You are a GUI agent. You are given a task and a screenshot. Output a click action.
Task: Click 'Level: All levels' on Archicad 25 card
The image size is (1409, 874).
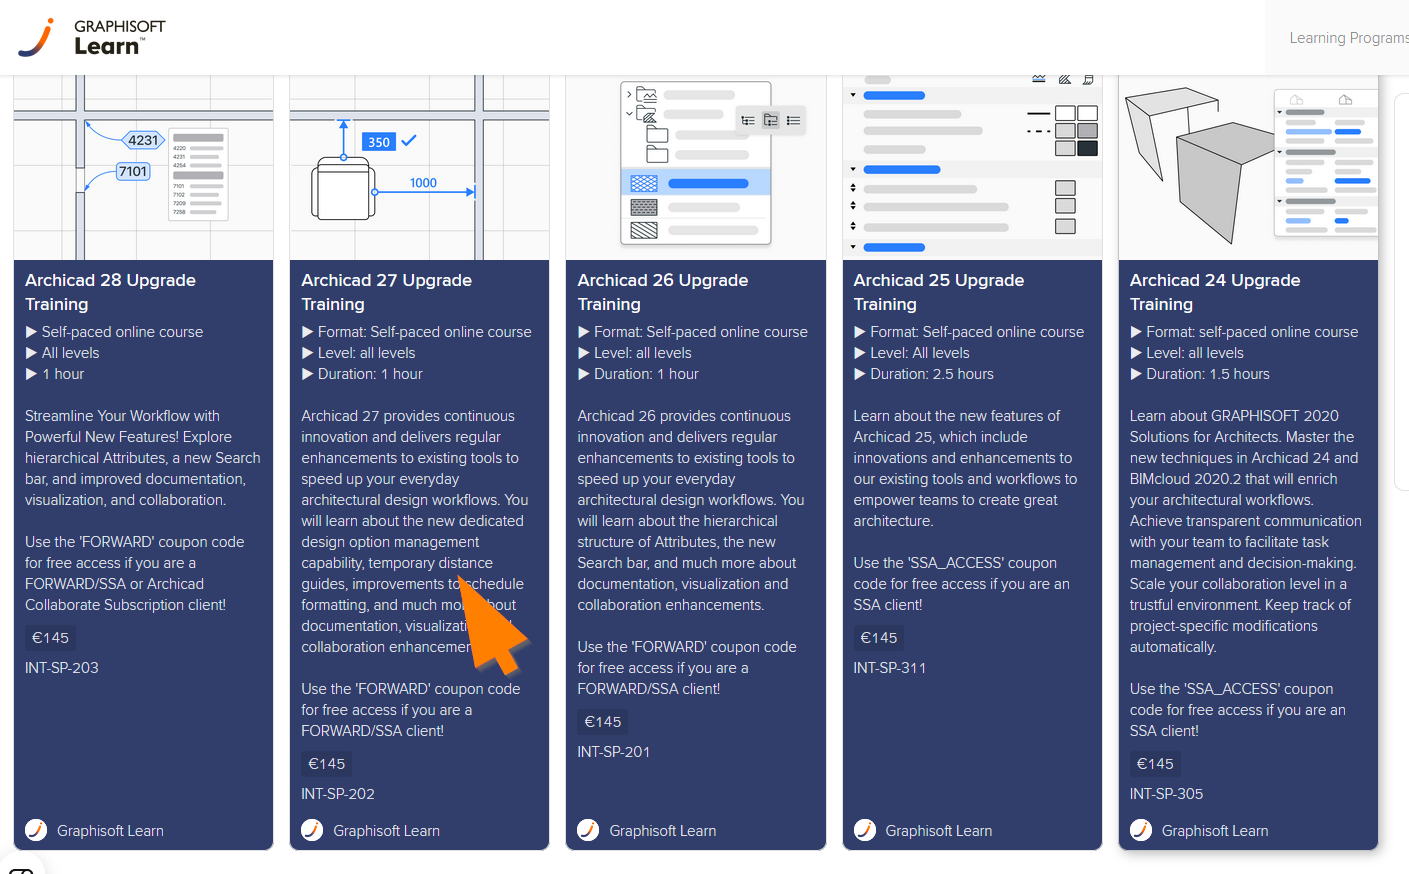(x=912, y=353)
